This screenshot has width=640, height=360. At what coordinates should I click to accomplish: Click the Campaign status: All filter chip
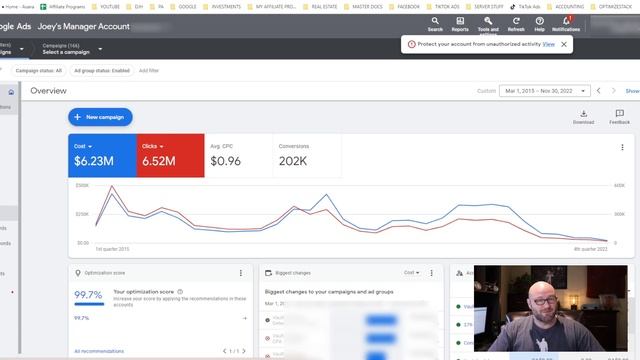point(38,71)
